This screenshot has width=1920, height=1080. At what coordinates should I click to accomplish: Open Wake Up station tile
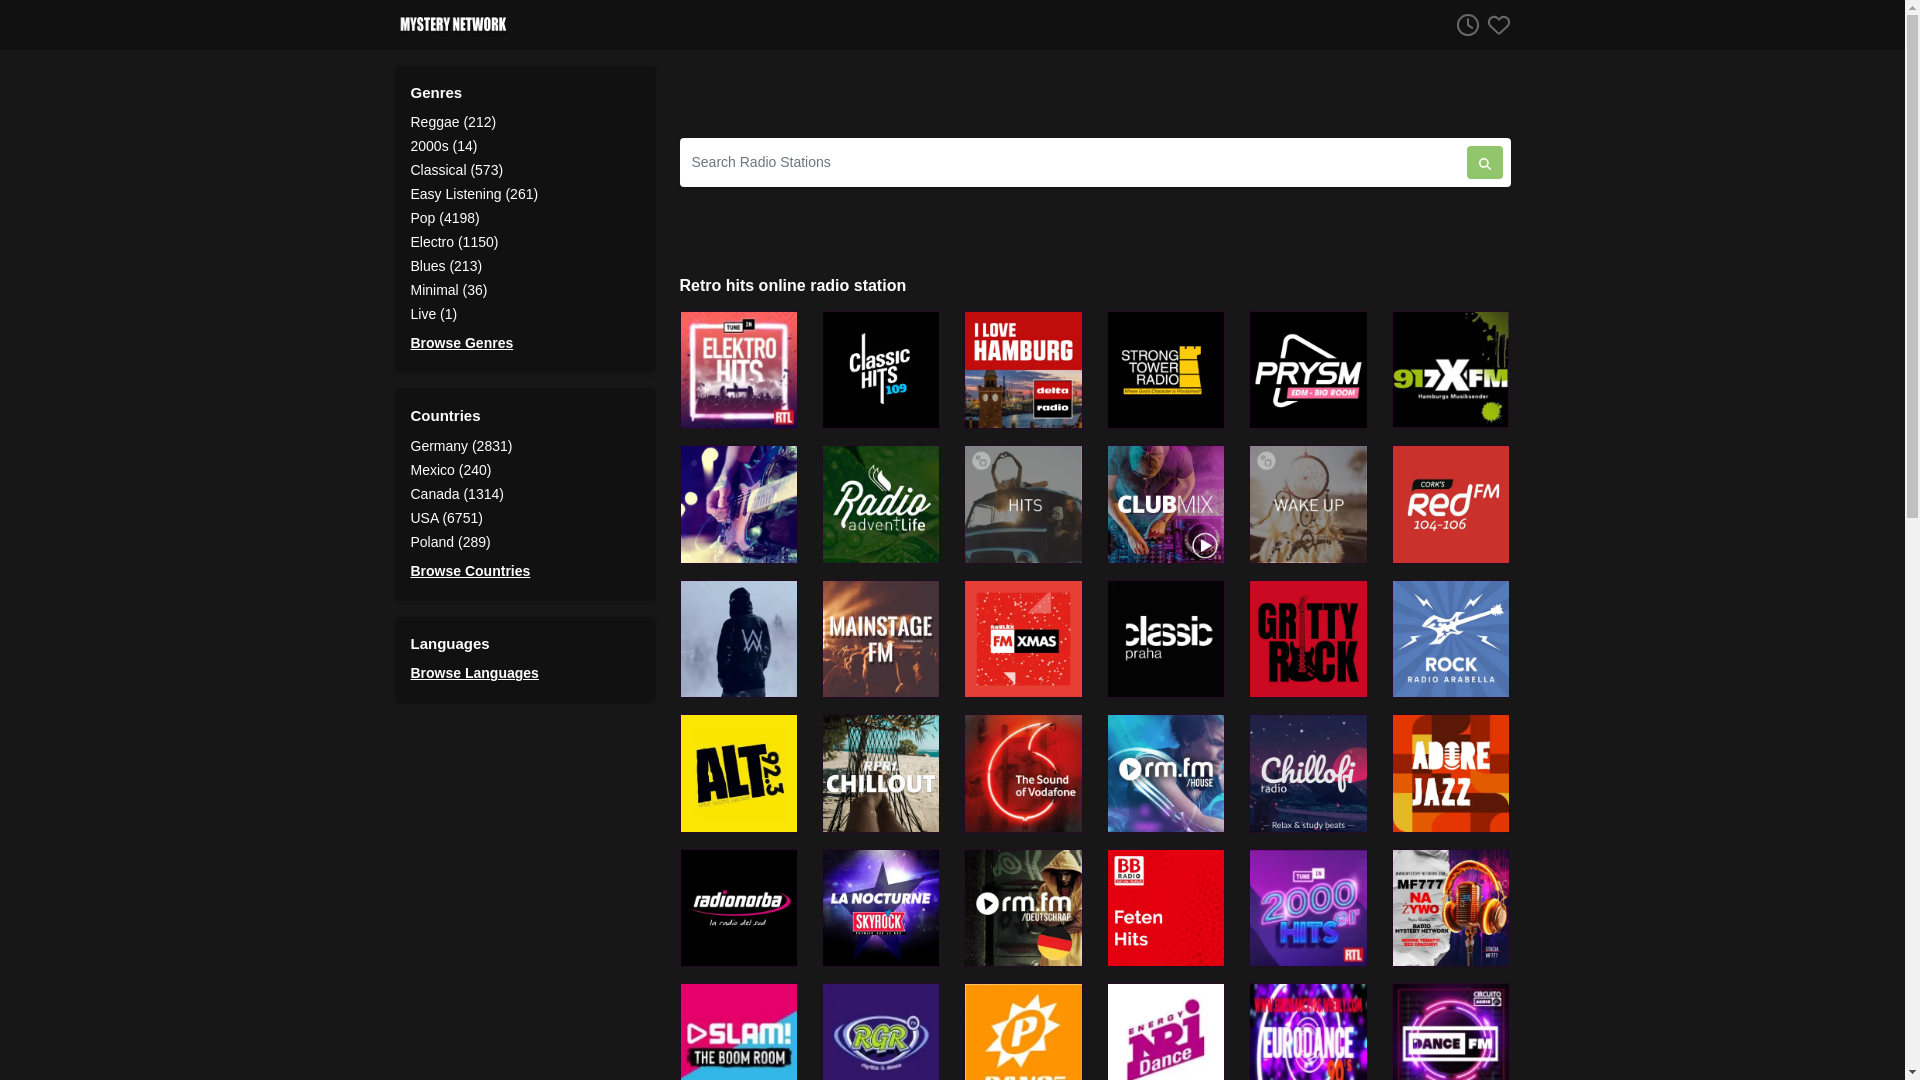[1308, 504]
